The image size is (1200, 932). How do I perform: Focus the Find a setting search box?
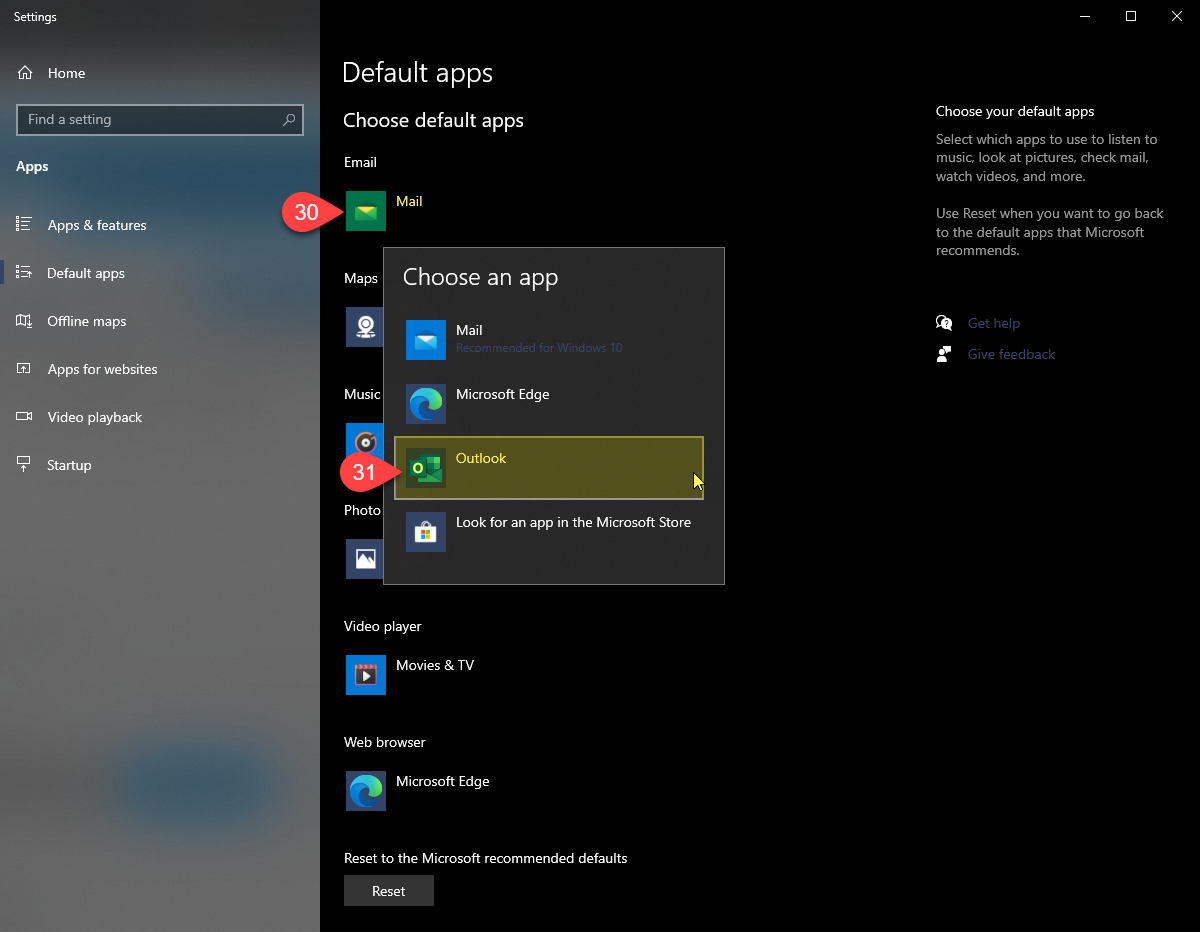[x=160, y=119]
